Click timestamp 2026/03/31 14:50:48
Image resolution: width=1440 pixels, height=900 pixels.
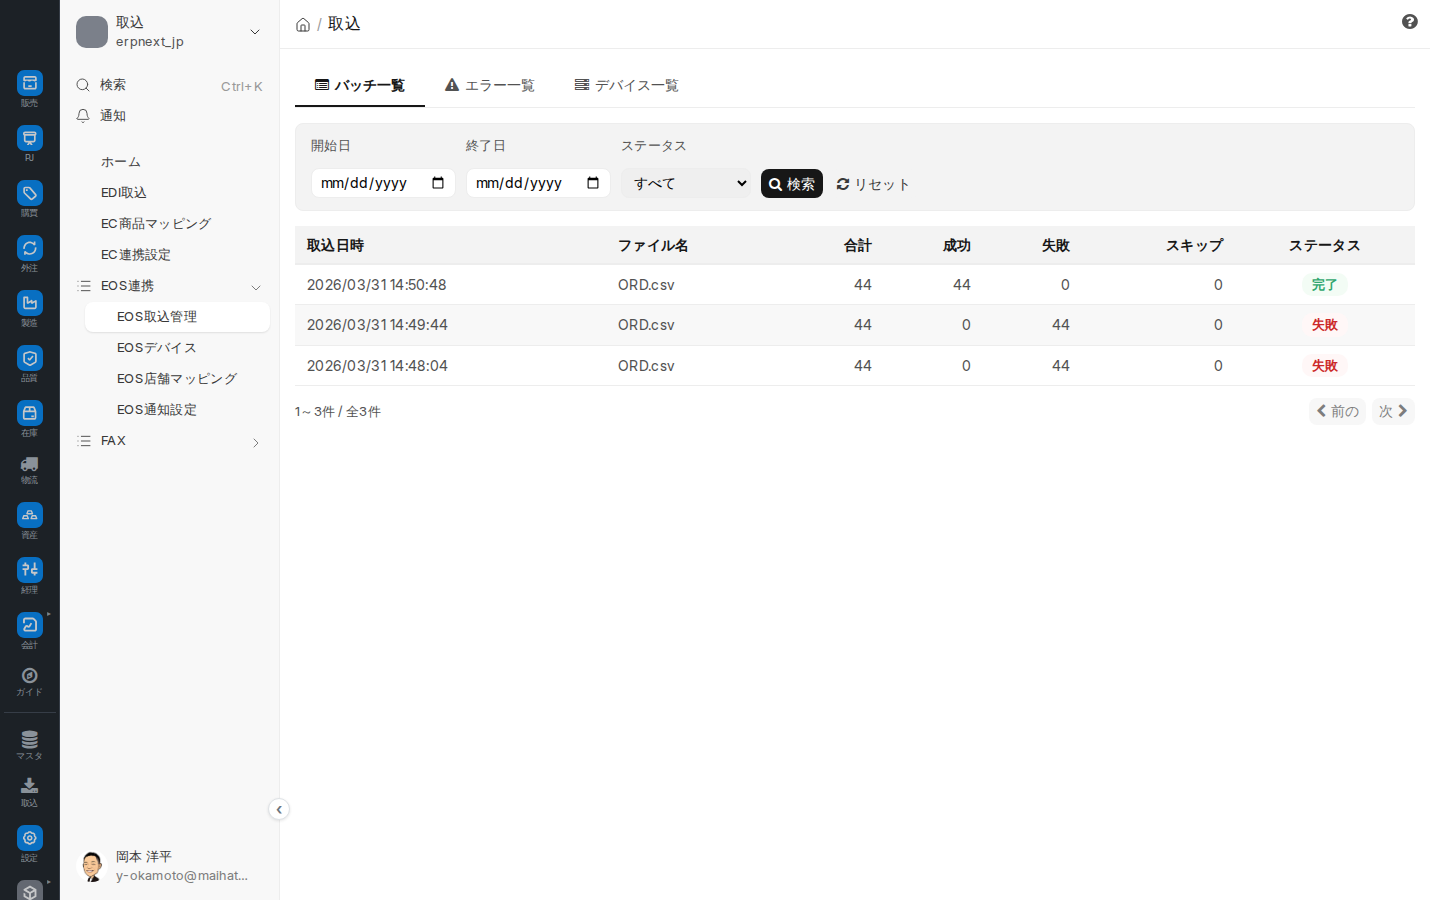point(377,285)
